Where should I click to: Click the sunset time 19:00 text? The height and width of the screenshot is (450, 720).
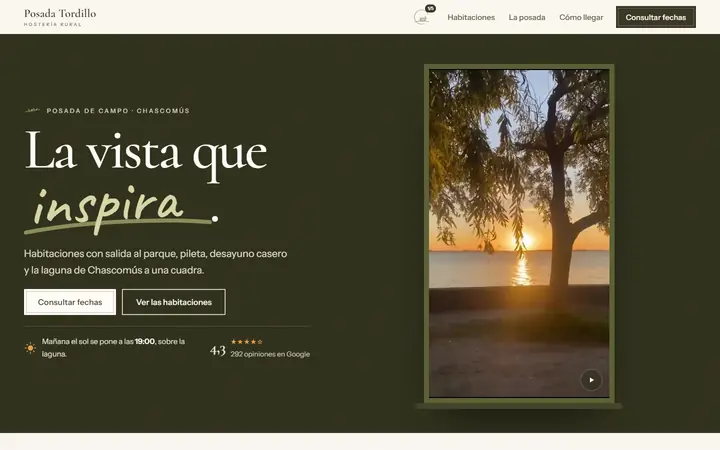click(x=145, y=341)
